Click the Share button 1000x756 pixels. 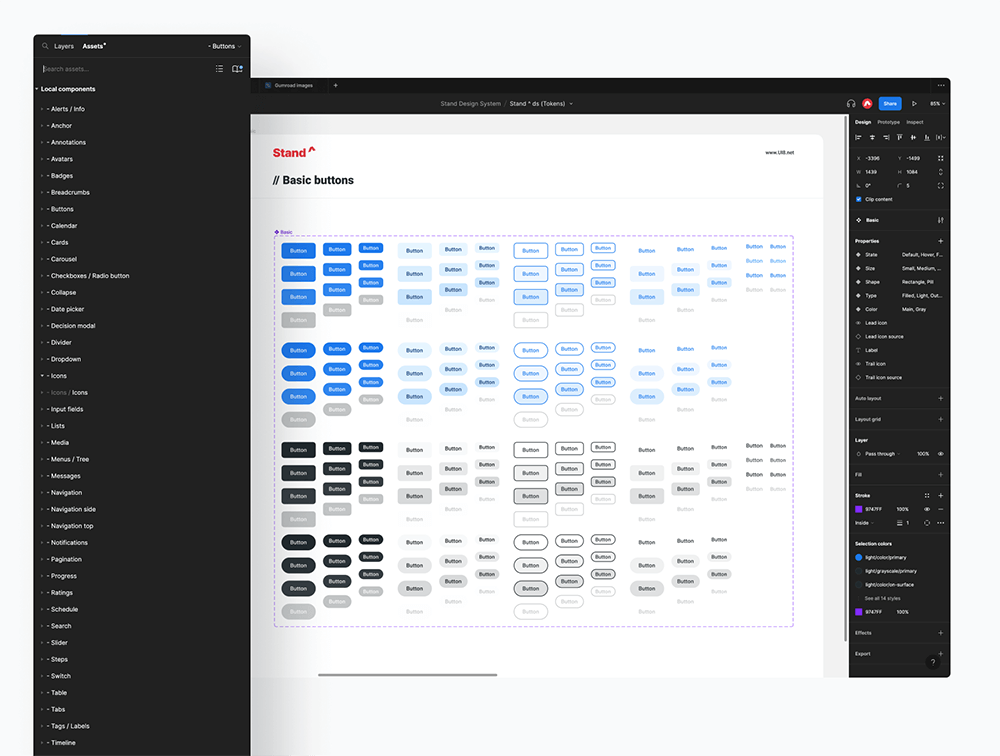pos(890,103)
